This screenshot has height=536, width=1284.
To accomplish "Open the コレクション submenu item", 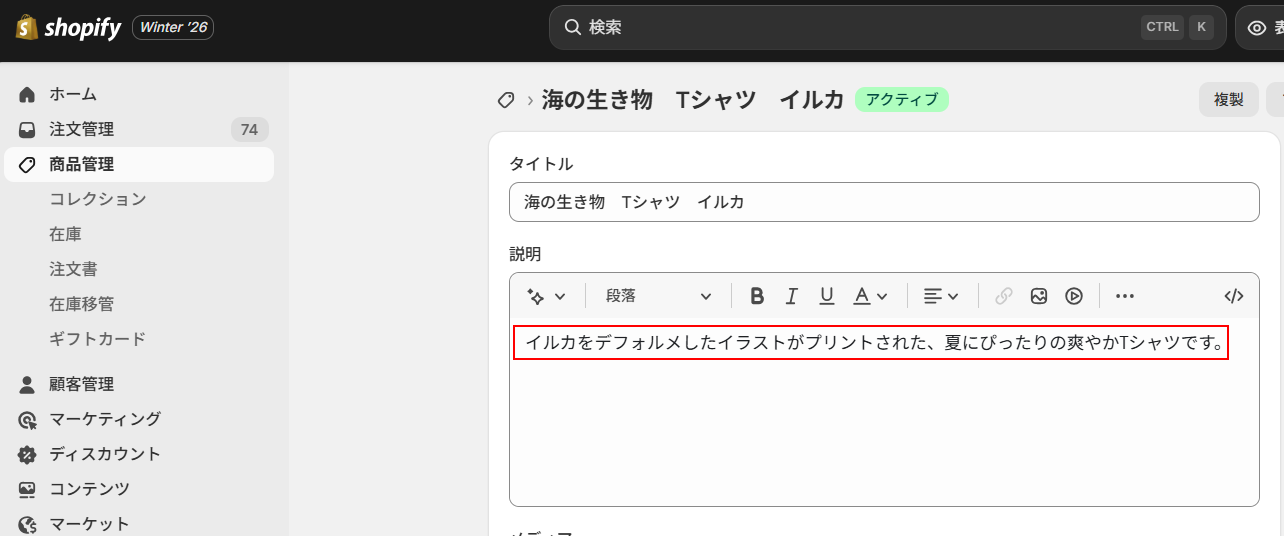I will (x=98, y=199).
